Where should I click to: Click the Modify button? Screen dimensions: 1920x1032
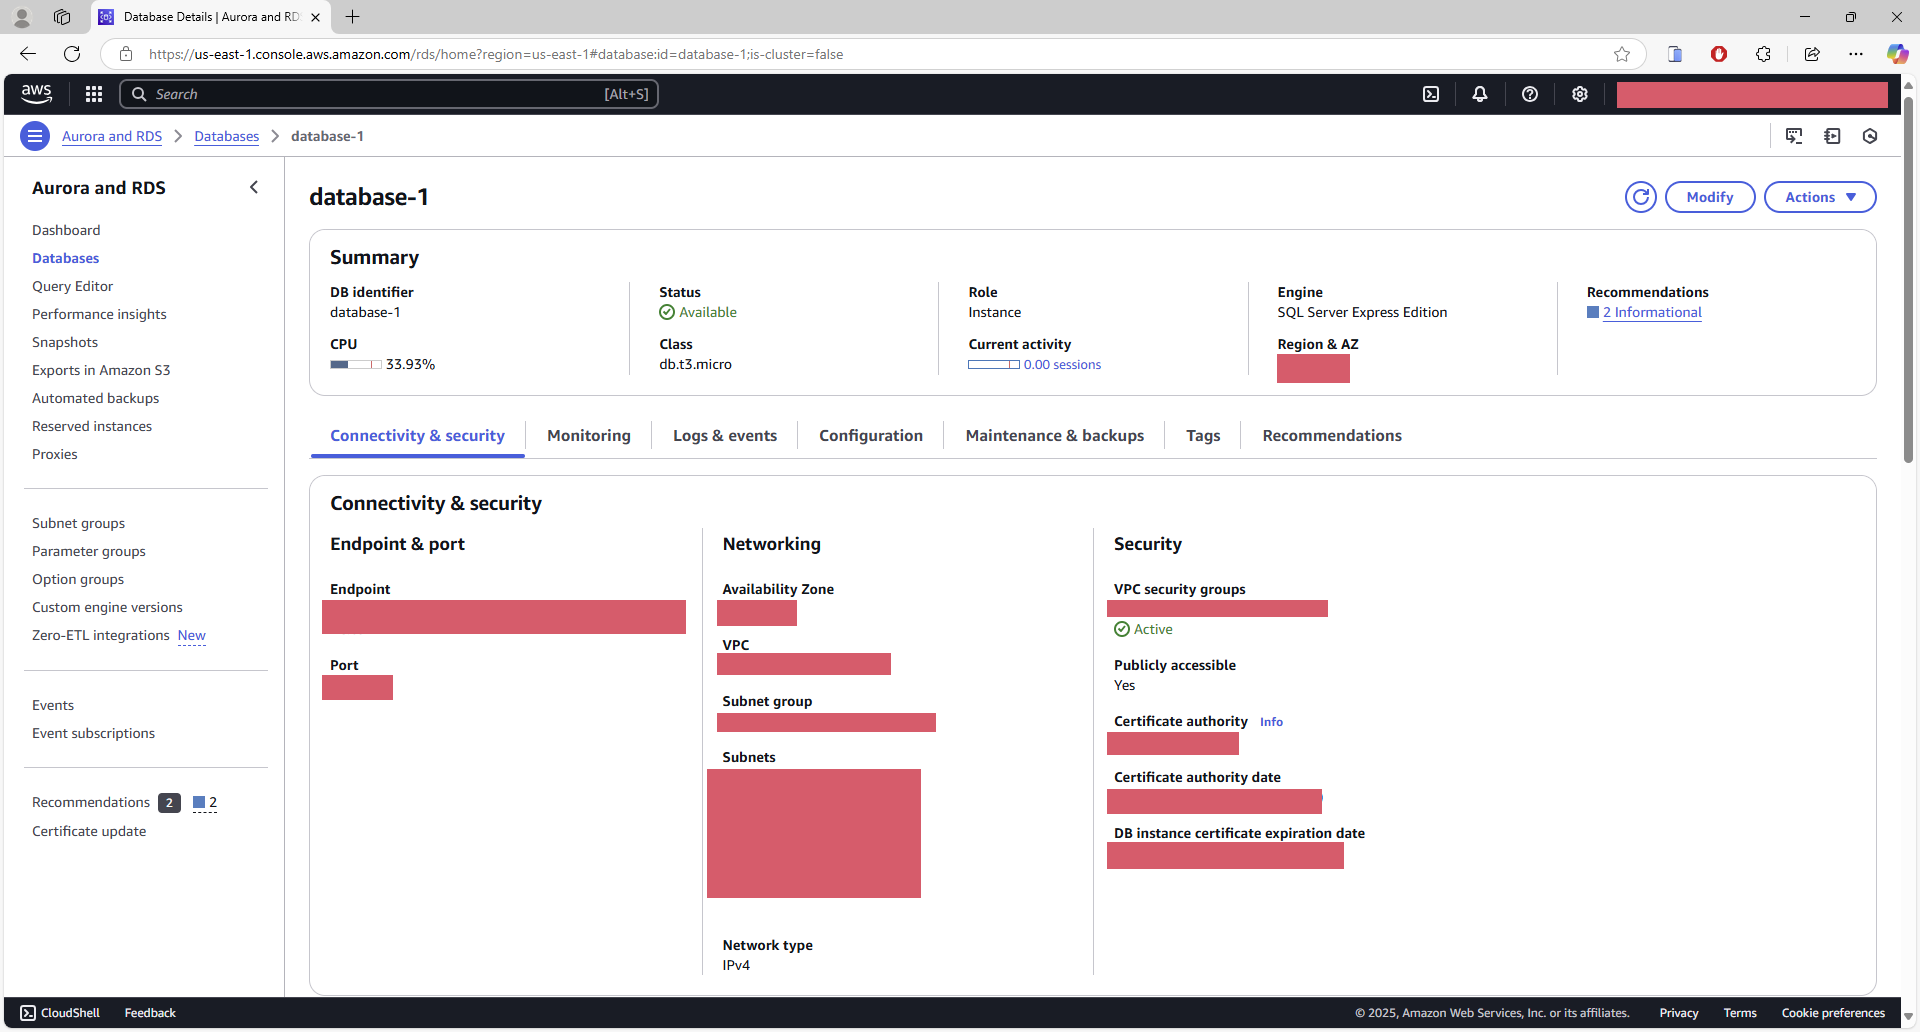(x=1709, y=197)
